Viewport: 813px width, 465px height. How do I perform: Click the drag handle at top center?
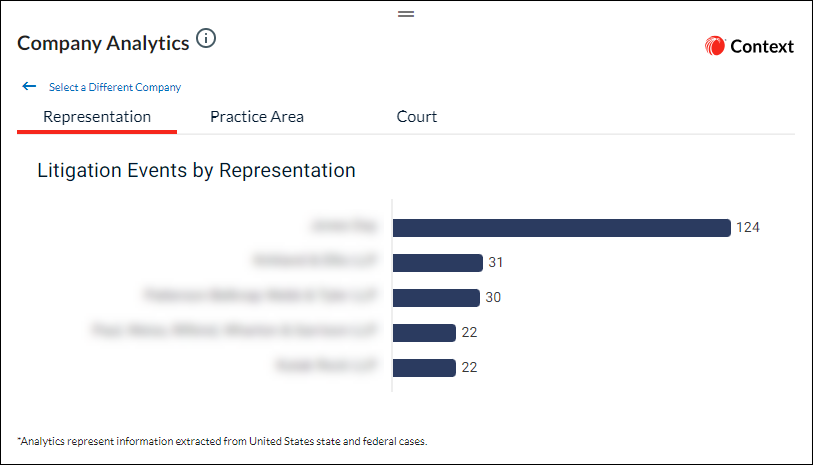pyautogui.click(x=406, y=14)
